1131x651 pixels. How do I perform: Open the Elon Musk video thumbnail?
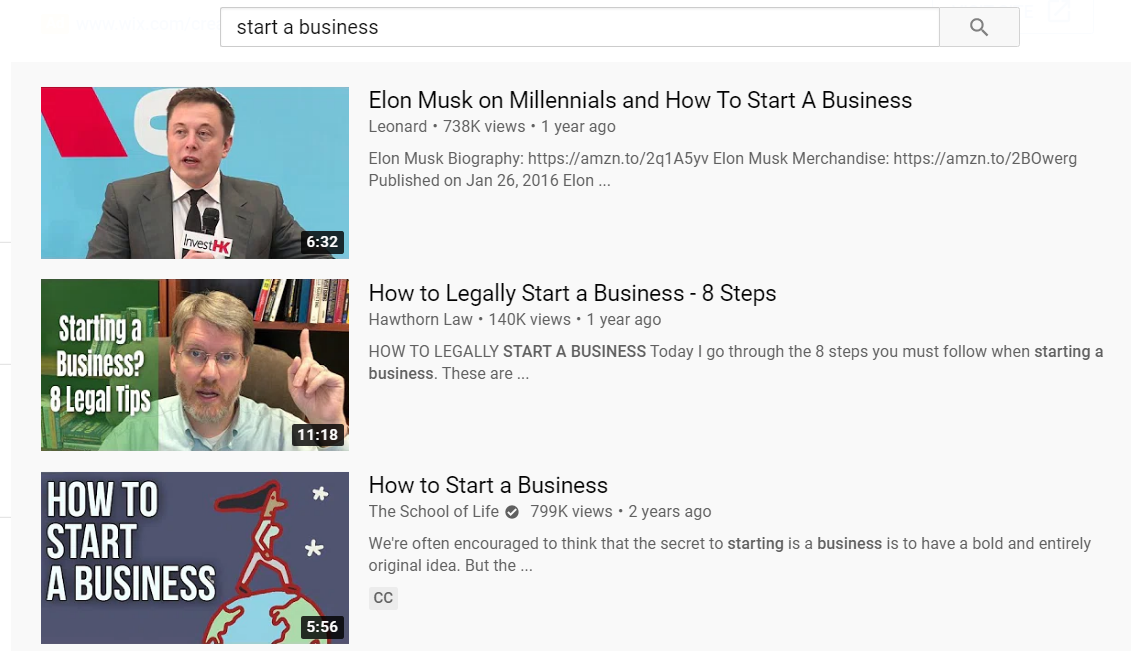coord(194,172)
